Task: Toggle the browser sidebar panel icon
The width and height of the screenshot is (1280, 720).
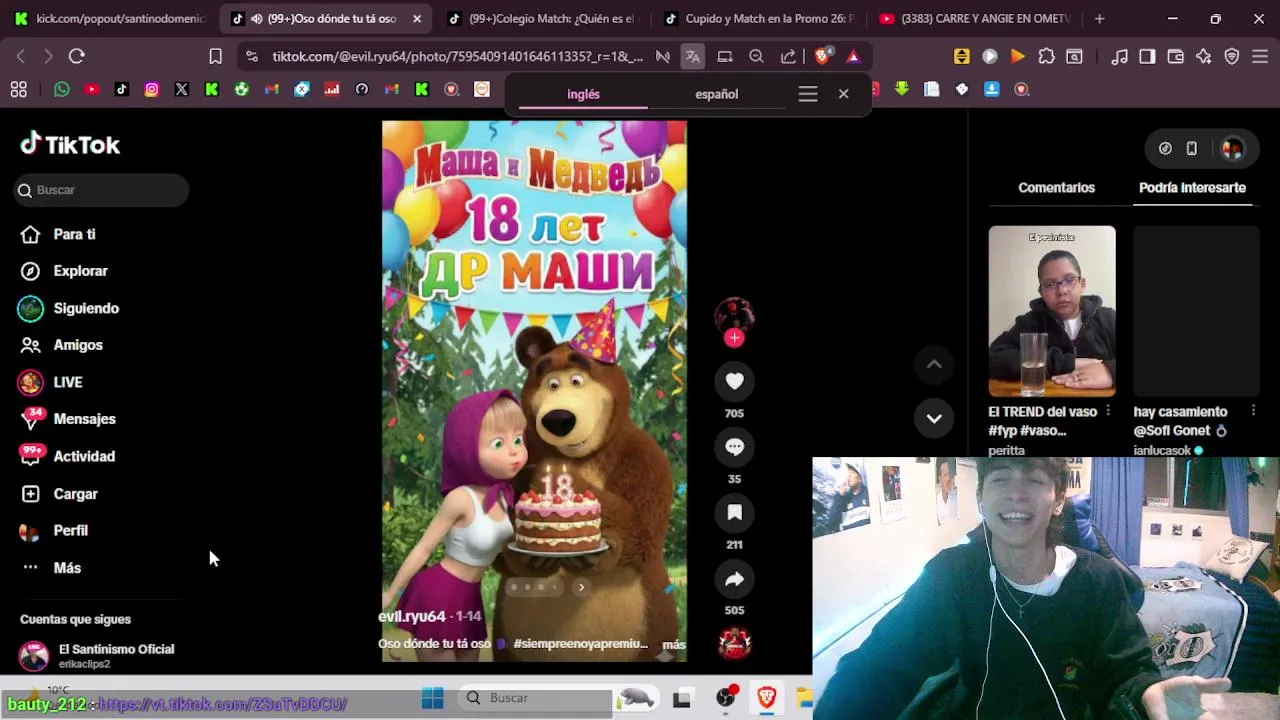Action: pos(1147,56)
